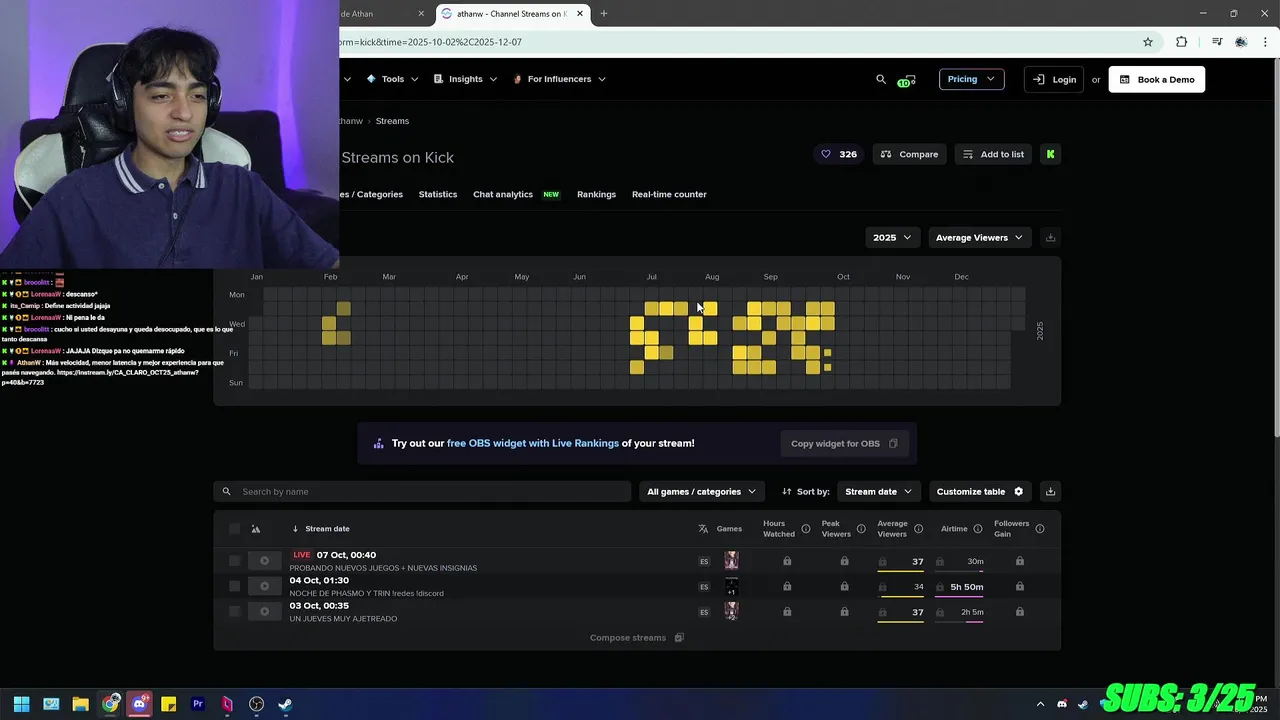The width and height of the screenshot is (1280, 720).
Task: Click the Compose streams button
Action: (x=636, y=637)
